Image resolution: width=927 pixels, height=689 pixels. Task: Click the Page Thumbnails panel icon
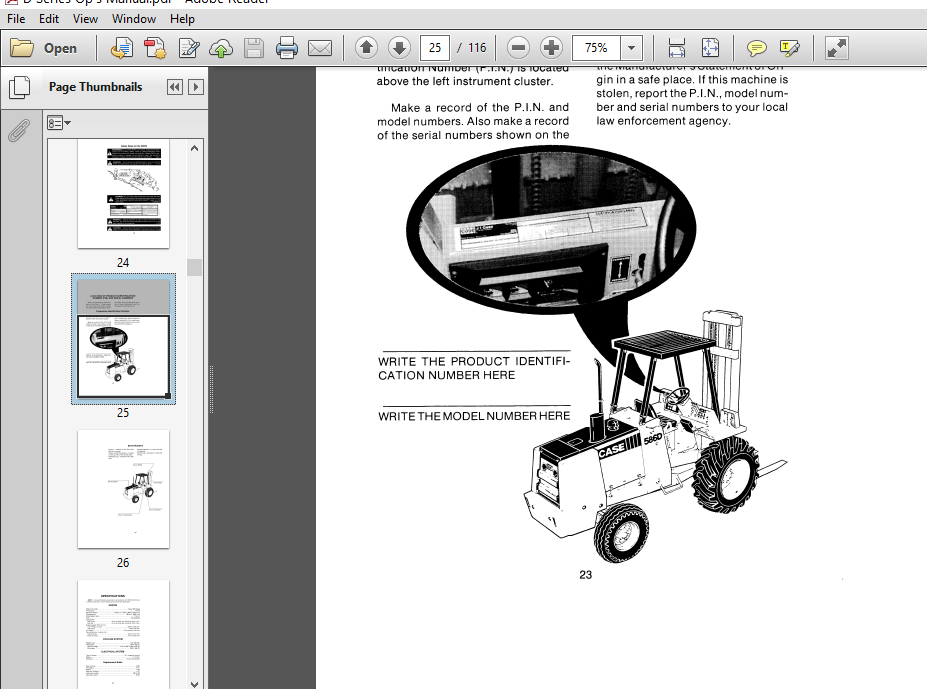pos(20,88)
